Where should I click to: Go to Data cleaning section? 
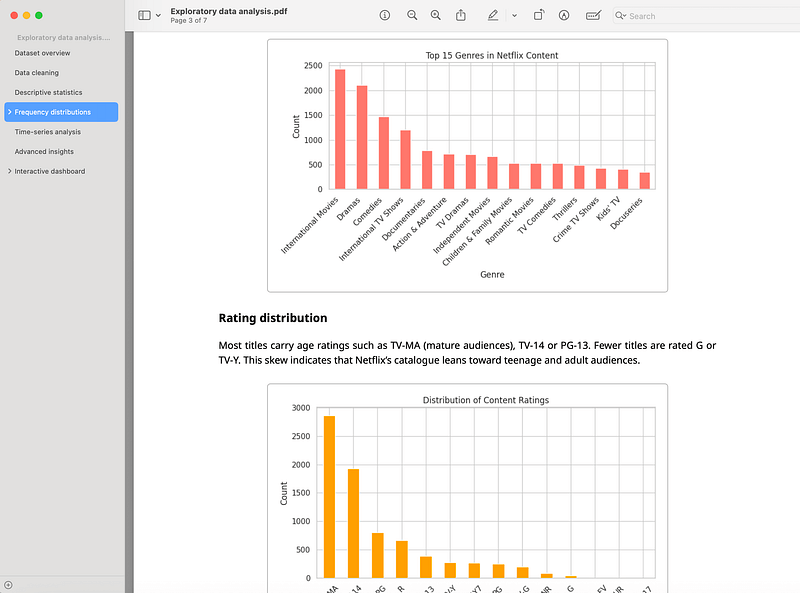[37, 73]
